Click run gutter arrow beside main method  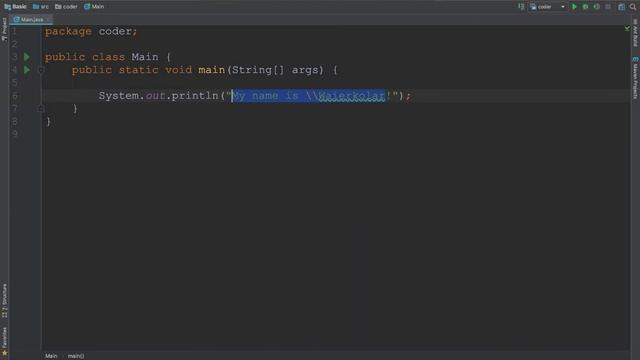click(27, 70)
